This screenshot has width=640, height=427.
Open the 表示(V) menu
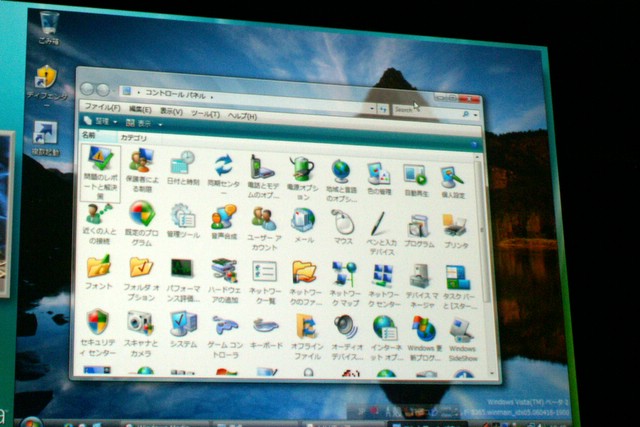(171, 111)
